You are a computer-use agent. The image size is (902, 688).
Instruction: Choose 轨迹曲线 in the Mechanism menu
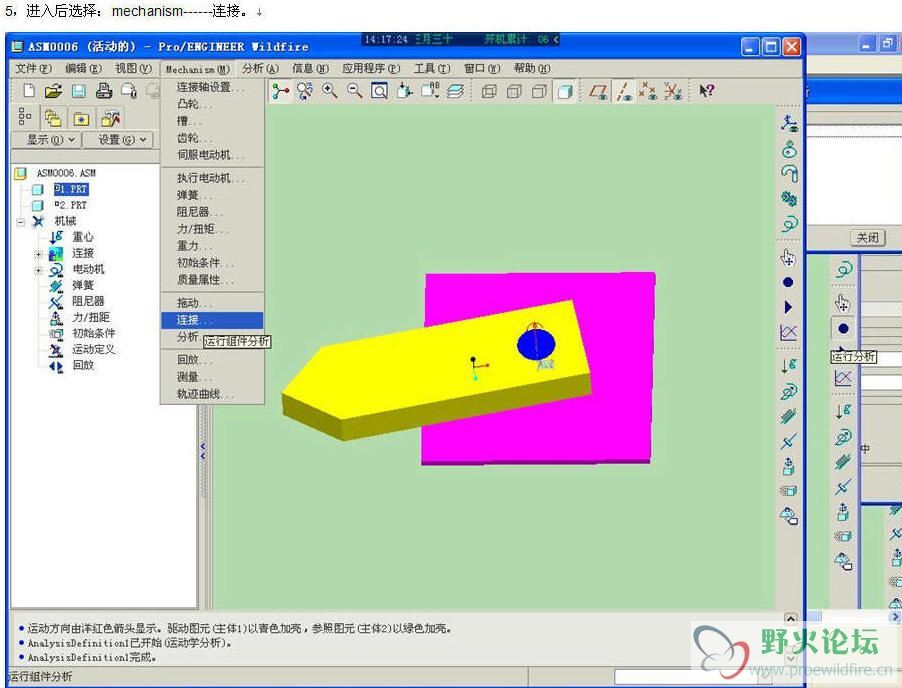coord(212,394)
